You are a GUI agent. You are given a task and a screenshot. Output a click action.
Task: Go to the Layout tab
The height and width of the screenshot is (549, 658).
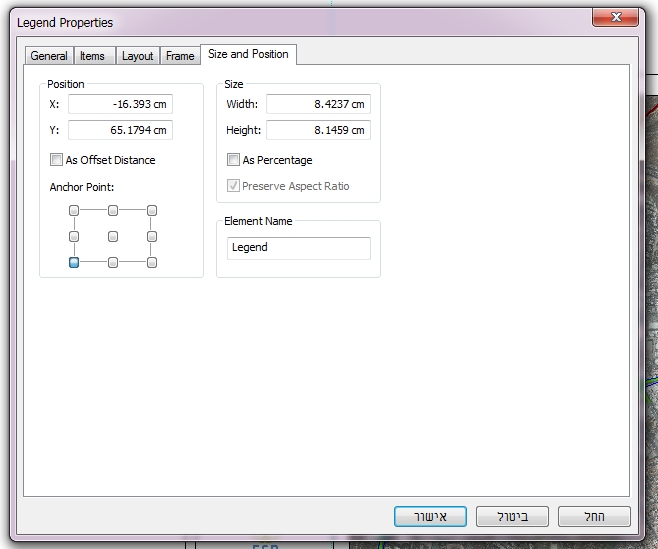138,55
